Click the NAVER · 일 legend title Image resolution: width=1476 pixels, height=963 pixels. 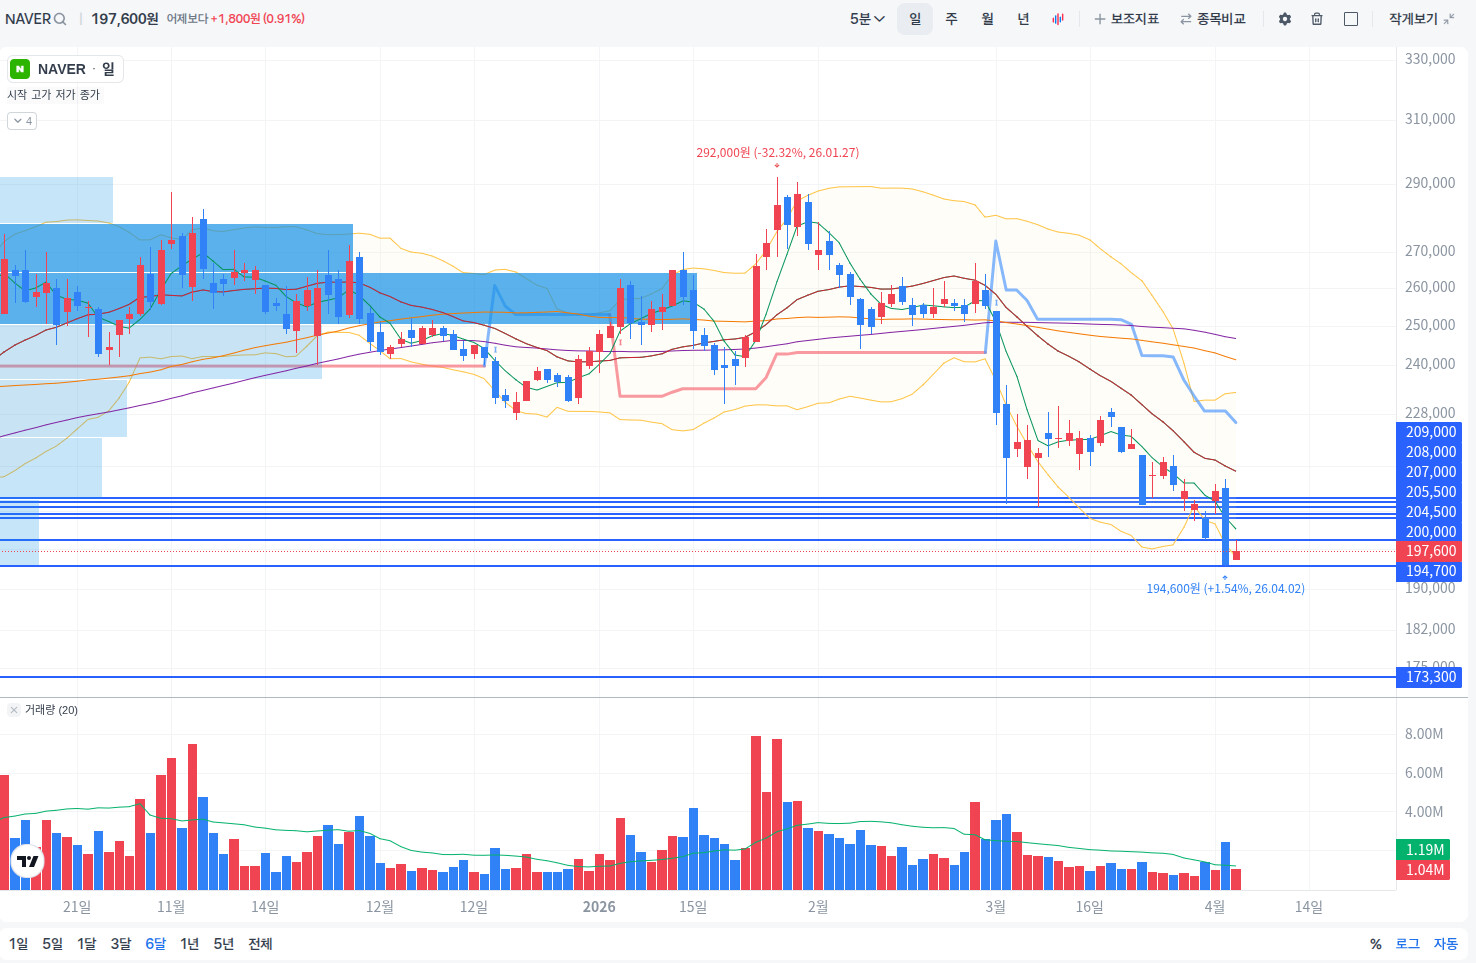[x=77, y=69]
